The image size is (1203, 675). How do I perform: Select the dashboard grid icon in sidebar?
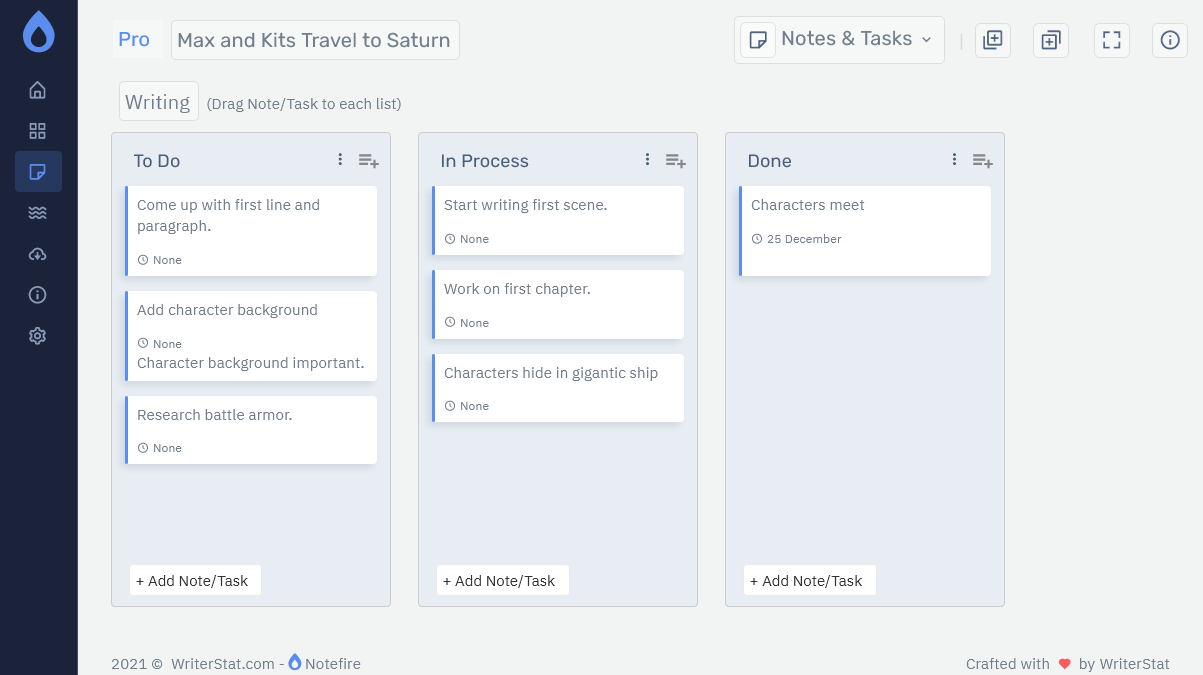[x=37, y=130]
